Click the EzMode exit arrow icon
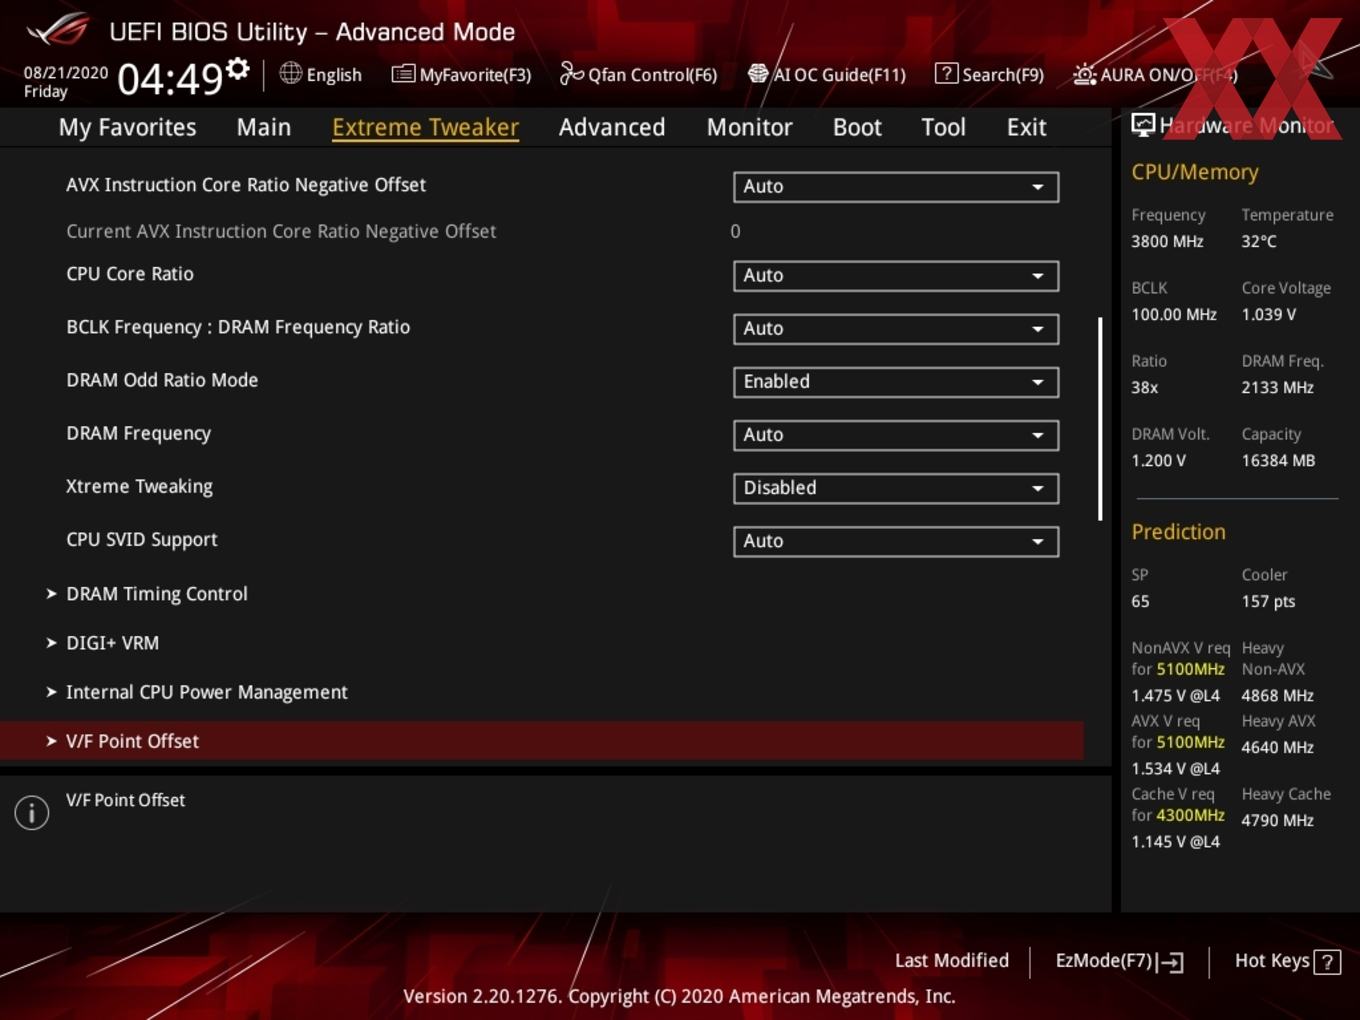 point(1170,962)
